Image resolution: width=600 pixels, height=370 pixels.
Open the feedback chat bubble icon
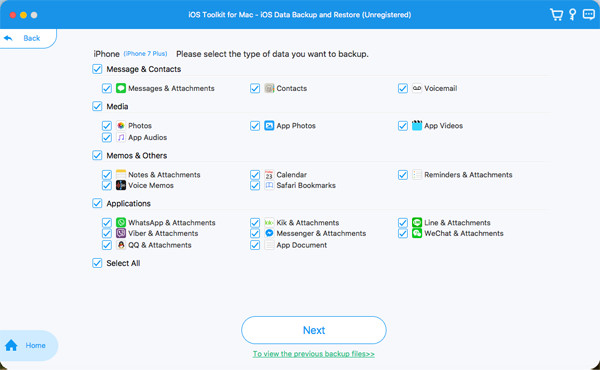pyautogui.click(x=589, y=15)
